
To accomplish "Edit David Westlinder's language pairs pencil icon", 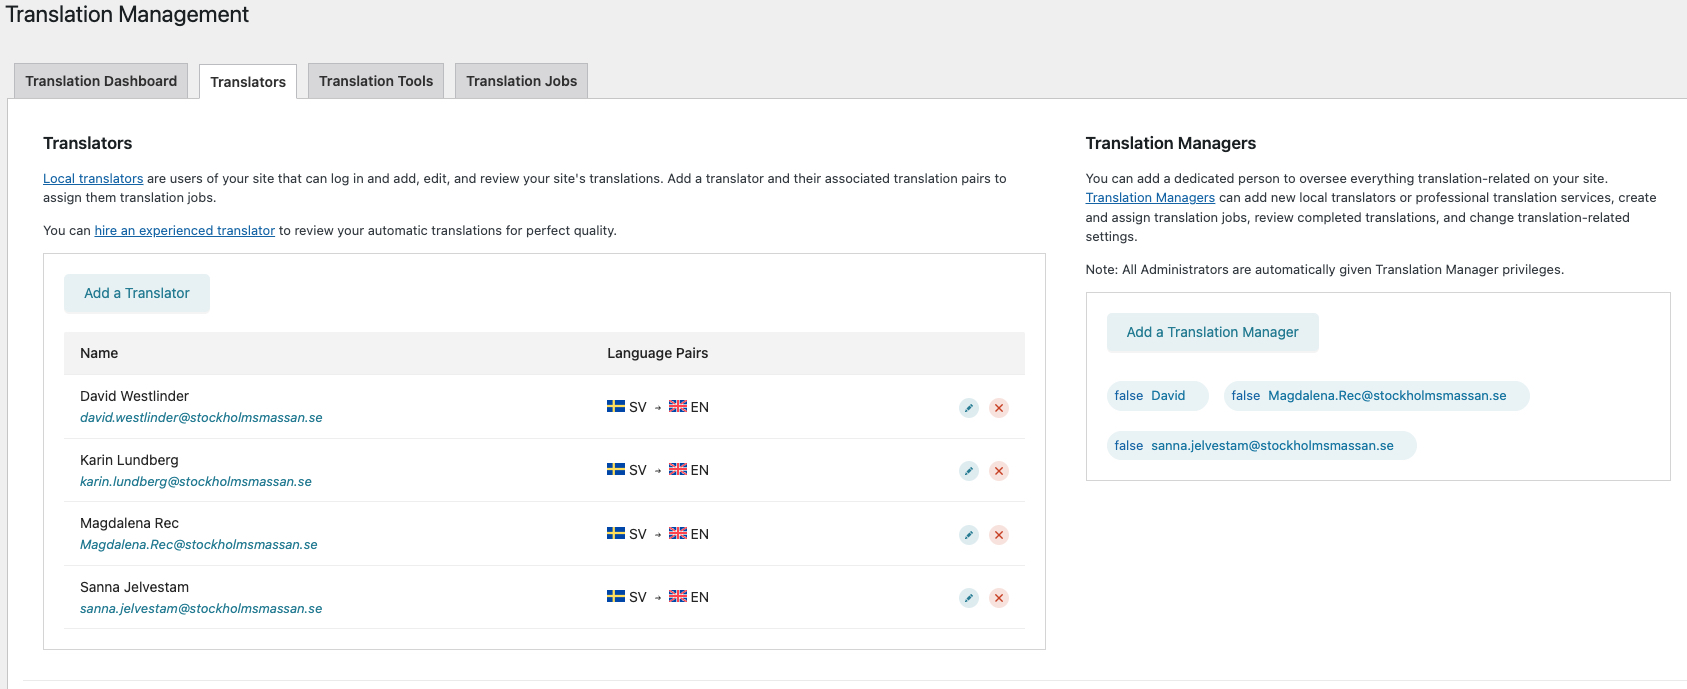I will (968, 408).
